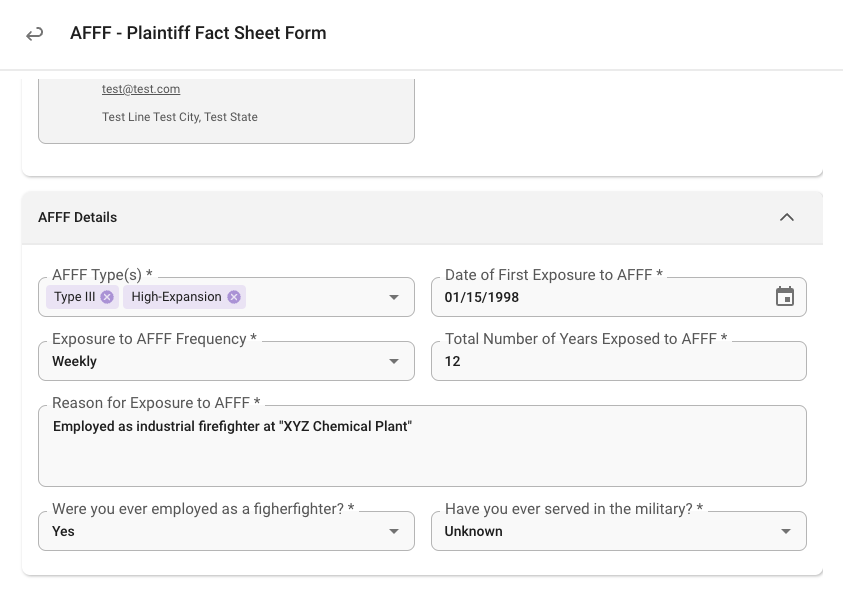843x589 pixels.
Task: Click the Date of First Exposure field
Action: (x=619, y=297)
